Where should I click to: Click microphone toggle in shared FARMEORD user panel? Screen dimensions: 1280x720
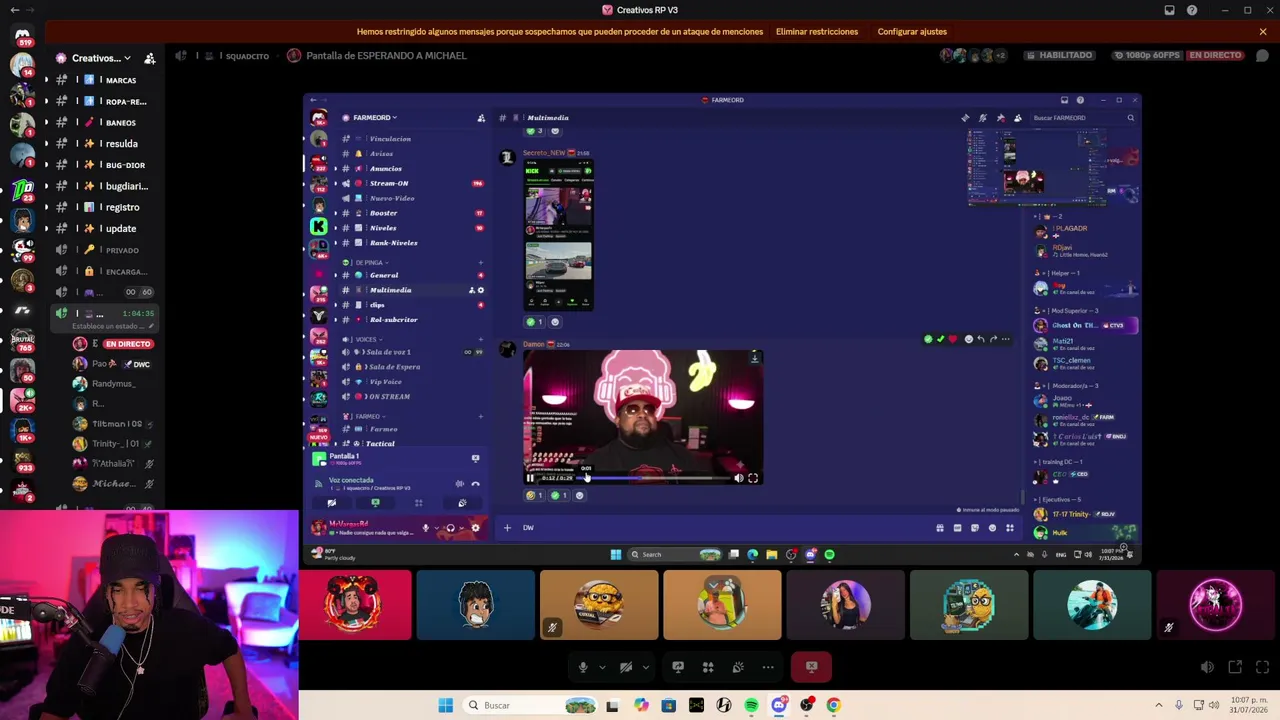425,528
